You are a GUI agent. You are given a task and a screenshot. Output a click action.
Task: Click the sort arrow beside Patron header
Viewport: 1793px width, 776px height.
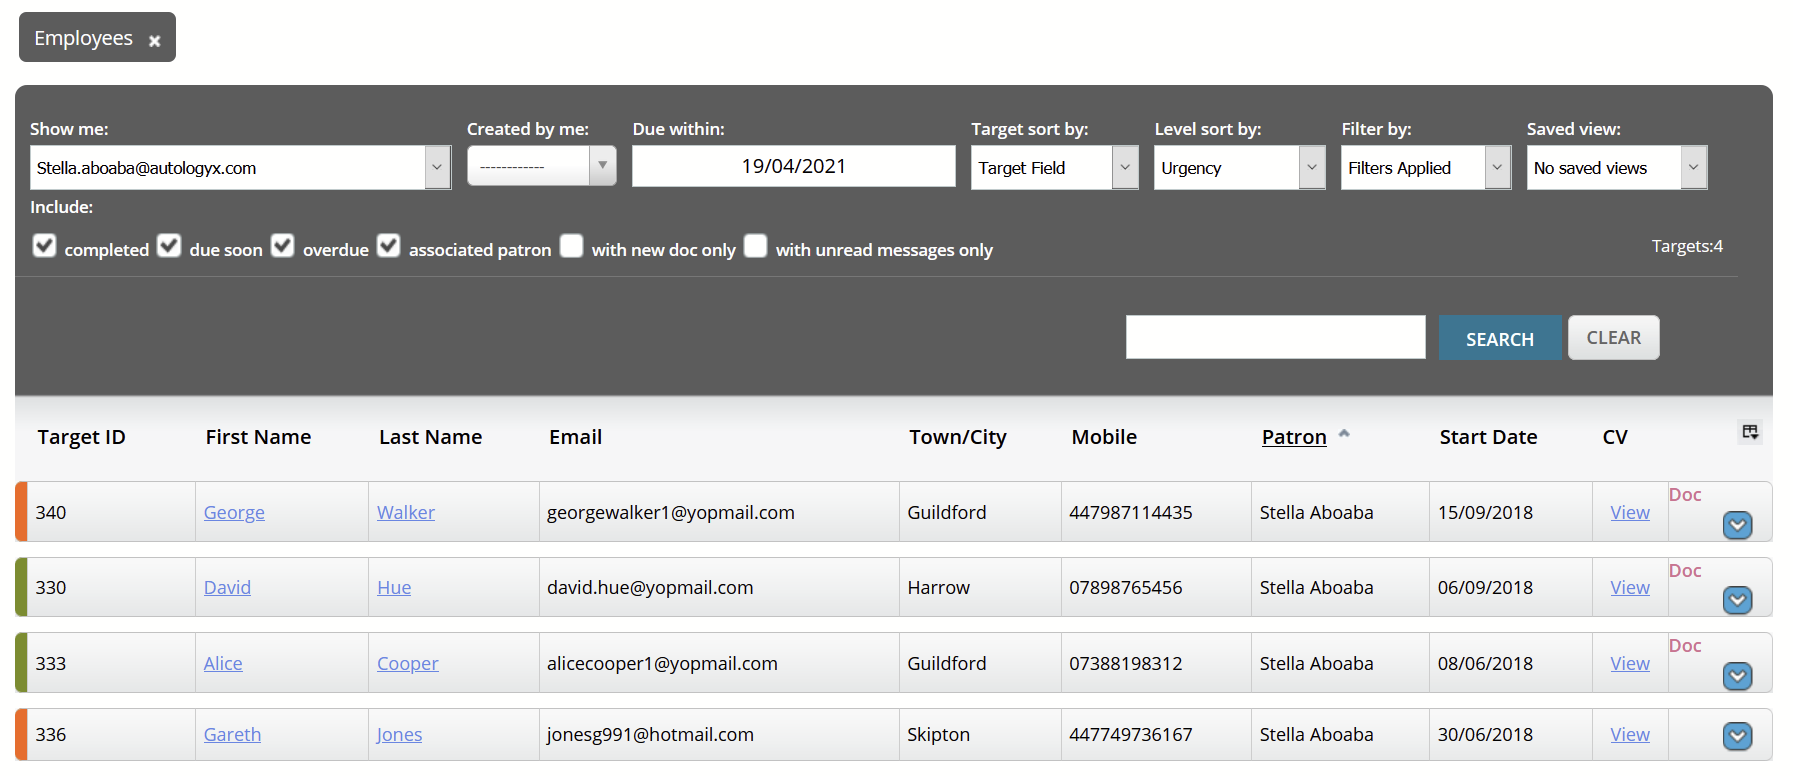tap(1344, 433)
